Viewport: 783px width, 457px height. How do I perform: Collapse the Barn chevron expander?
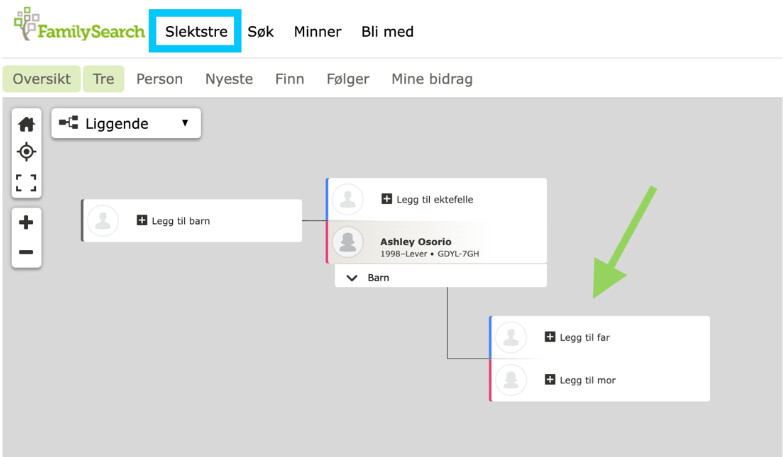point(352,278)
